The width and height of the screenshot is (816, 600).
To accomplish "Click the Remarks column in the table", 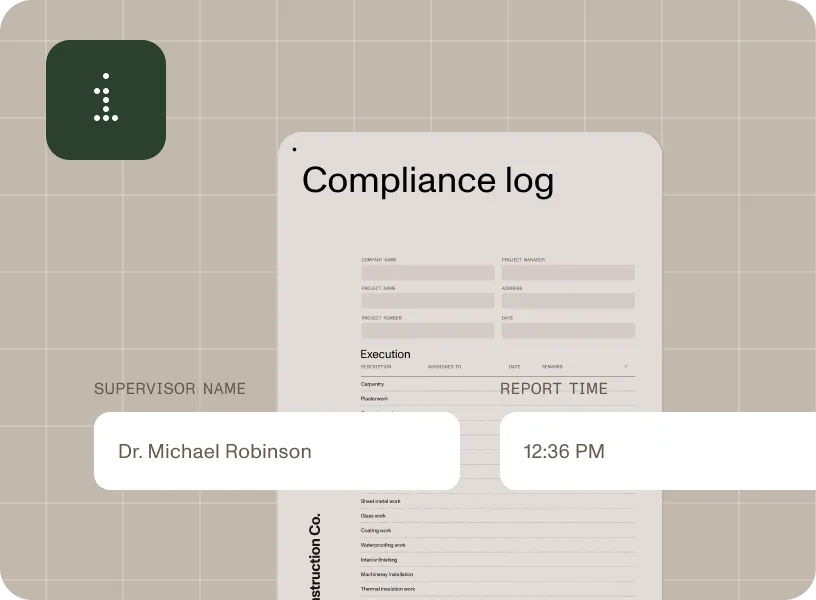I will 552,367.
